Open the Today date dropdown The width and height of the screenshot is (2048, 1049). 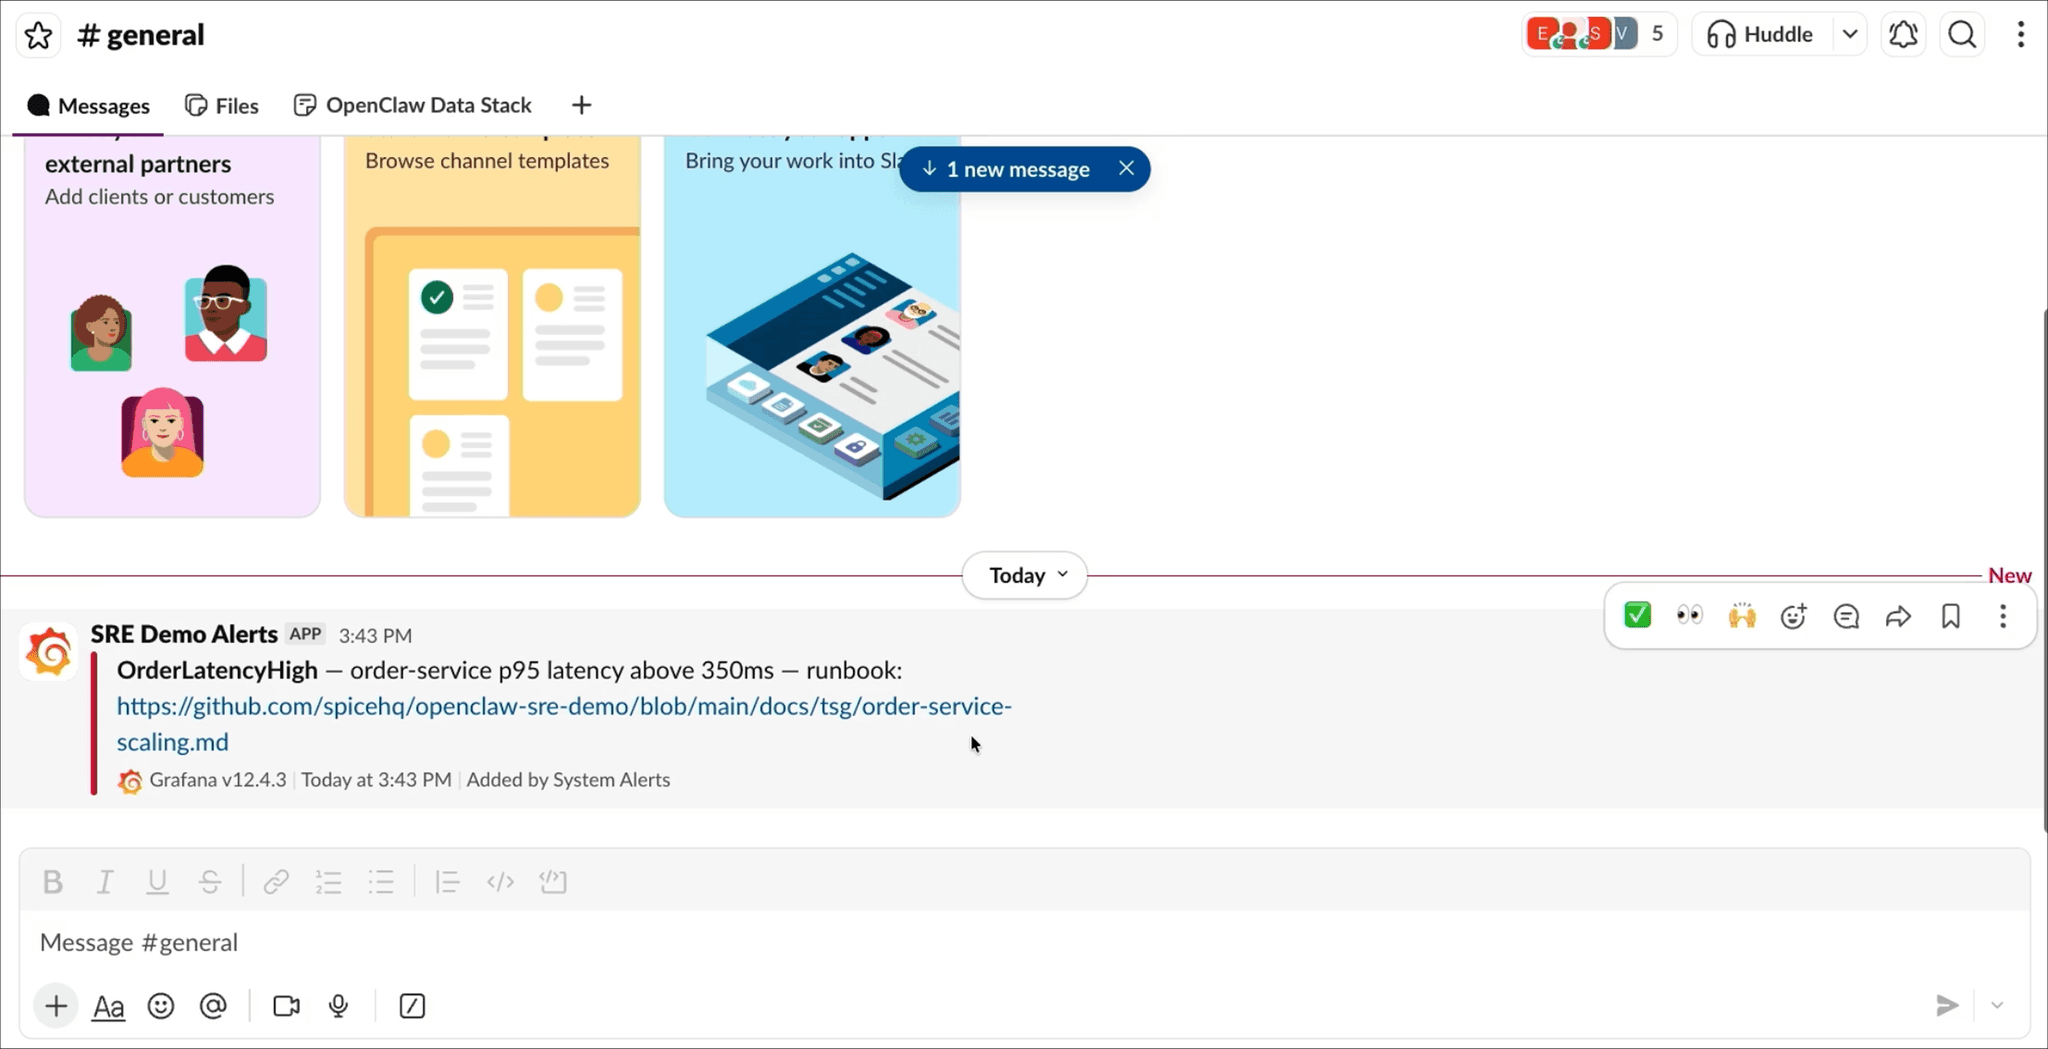click(x=1025, y=575)
